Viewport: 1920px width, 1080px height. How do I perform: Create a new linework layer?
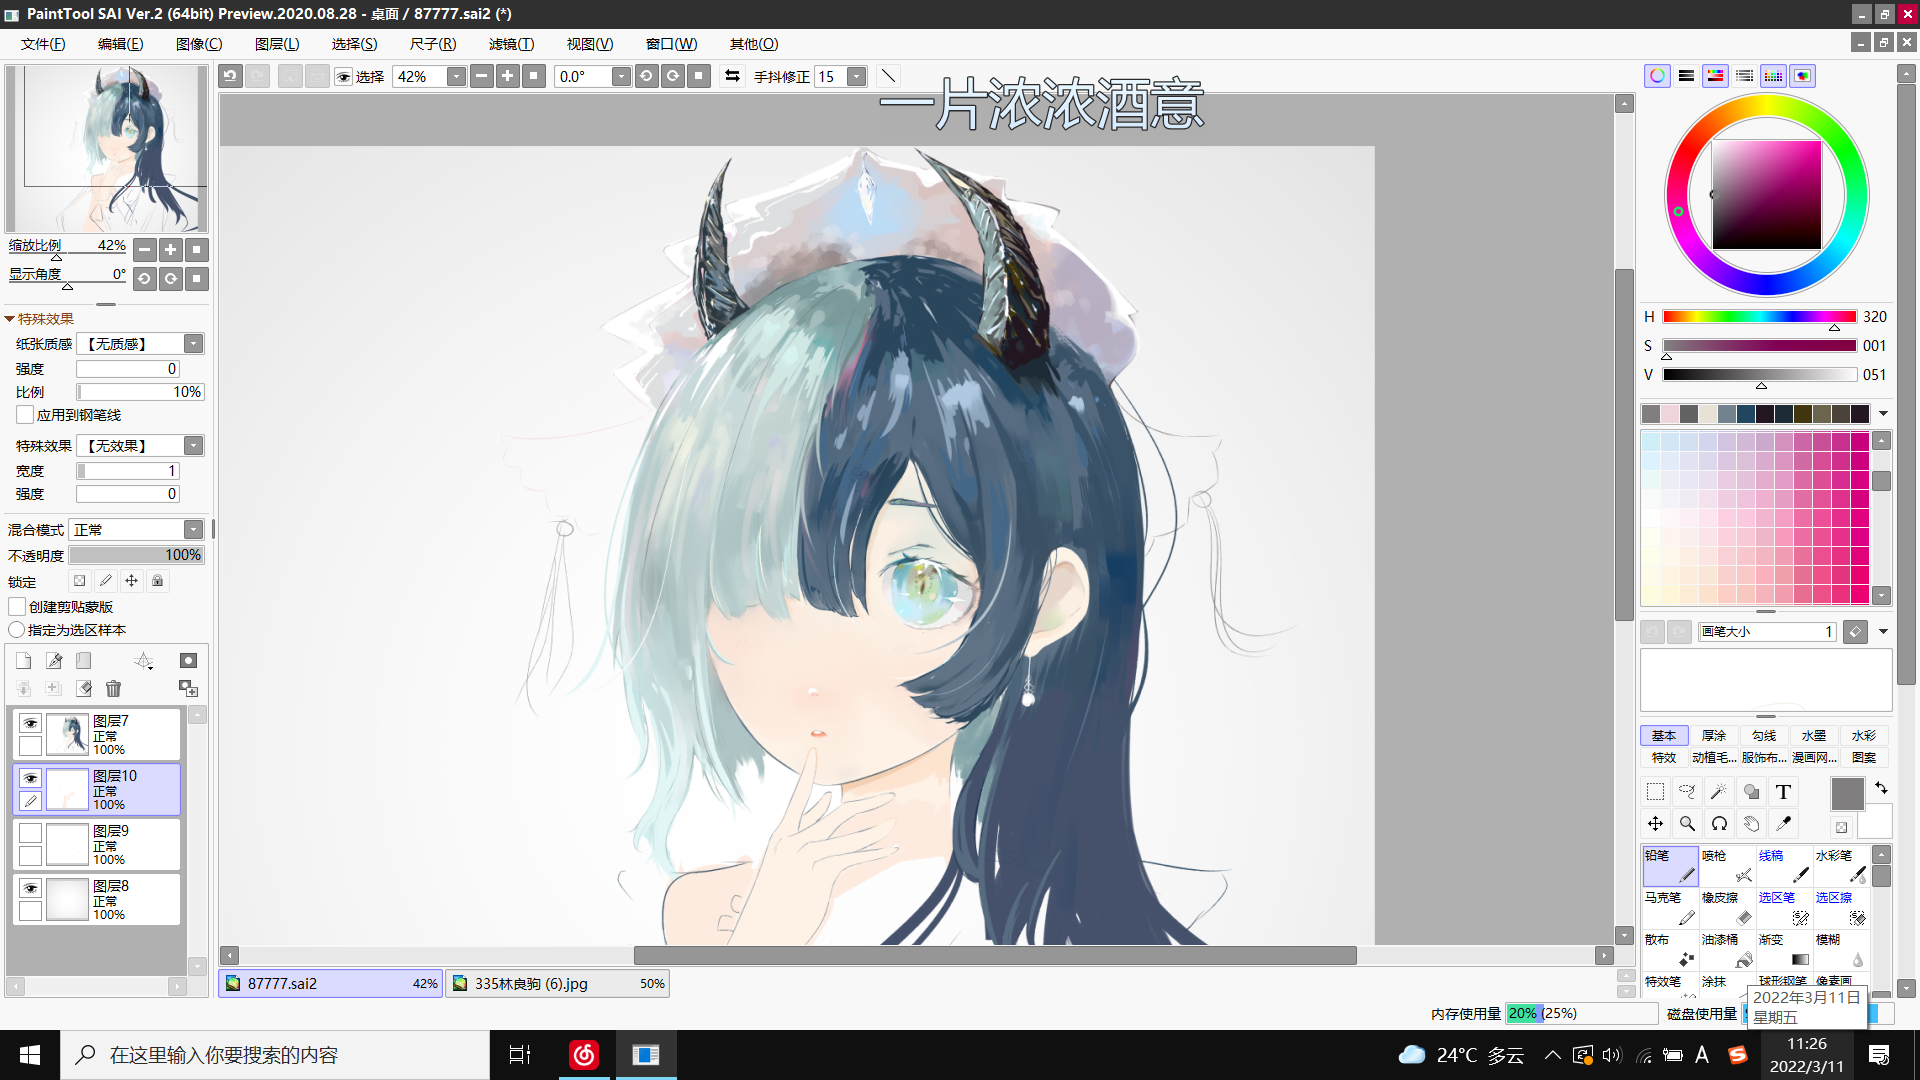coord(54,661)
